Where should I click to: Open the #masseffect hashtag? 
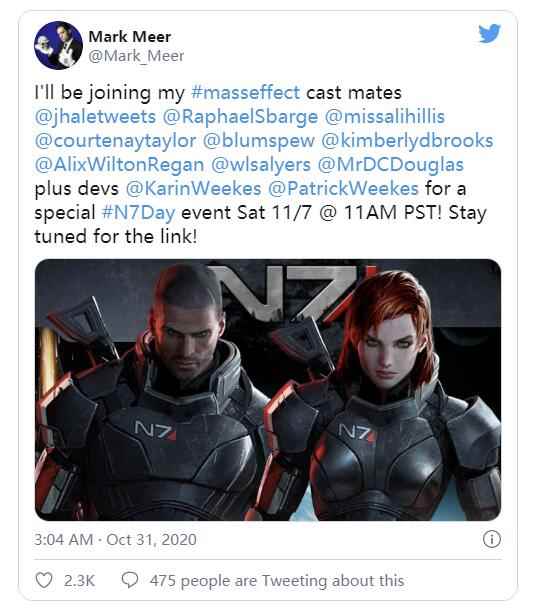(x=246, y=93)
